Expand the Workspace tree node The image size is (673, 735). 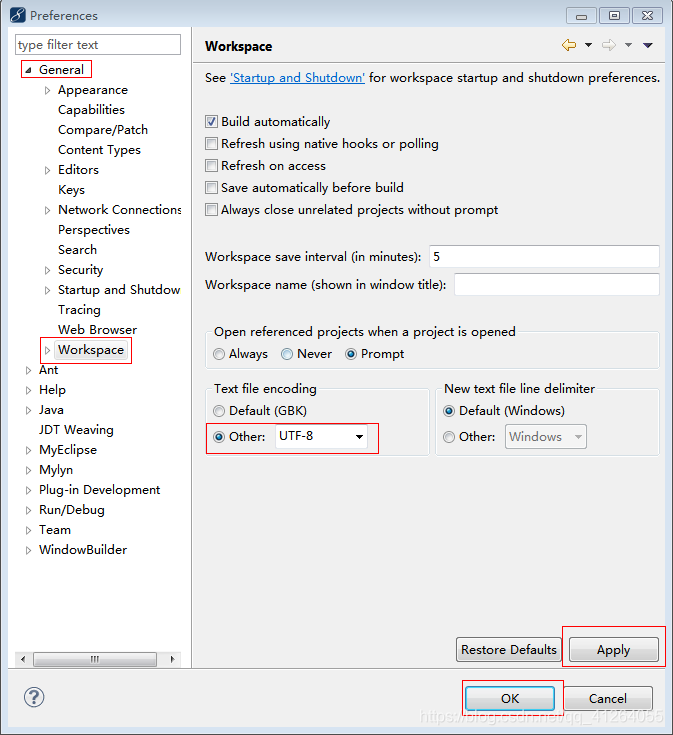click(47, 350)
